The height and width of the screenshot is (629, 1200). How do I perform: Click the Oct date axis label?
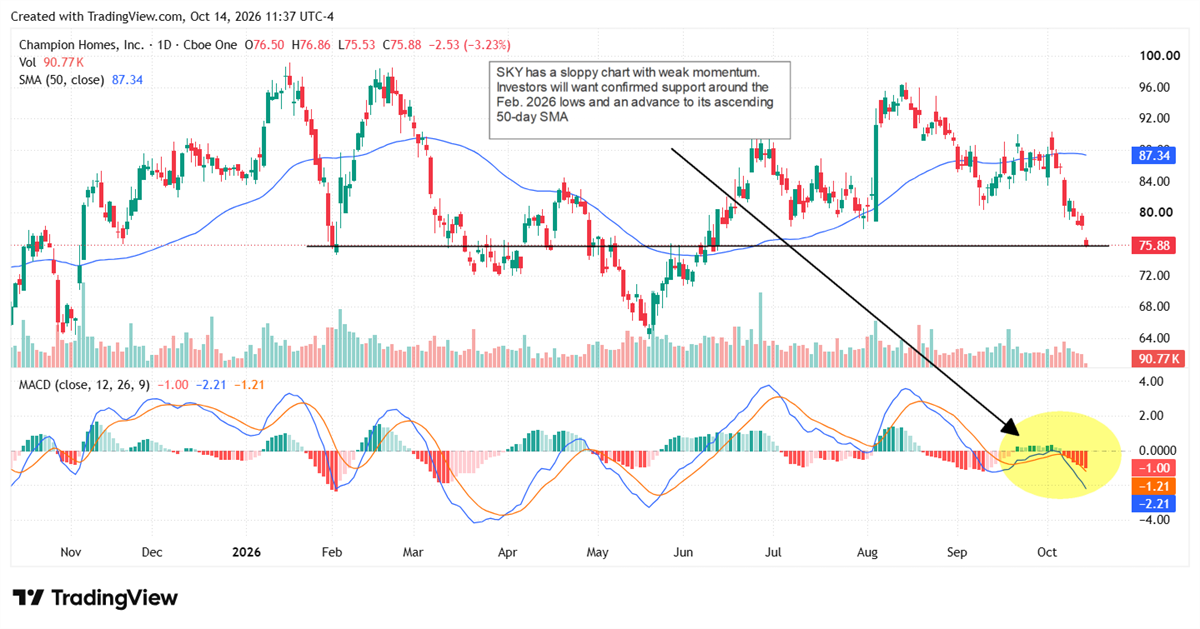(1047, 552)
